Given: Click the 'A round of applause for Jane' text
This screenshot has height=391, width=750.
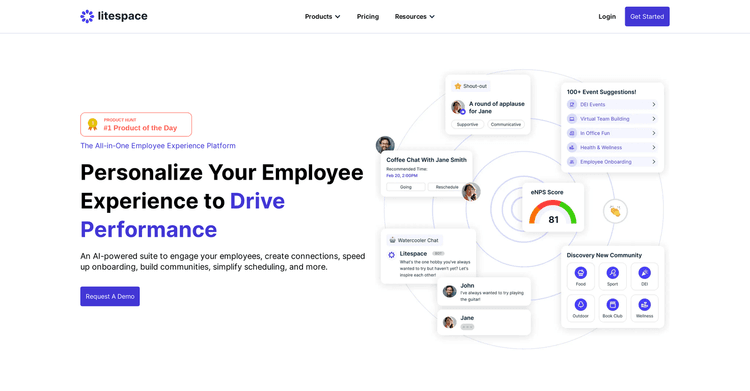Looking at the screenshot, I should (x=496, y=107).
